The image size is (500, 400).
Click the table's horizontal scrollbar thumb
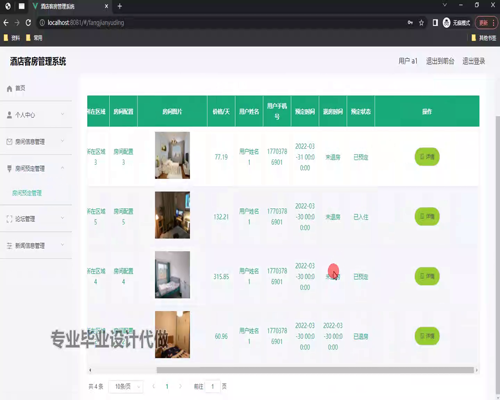click(315, 370)
